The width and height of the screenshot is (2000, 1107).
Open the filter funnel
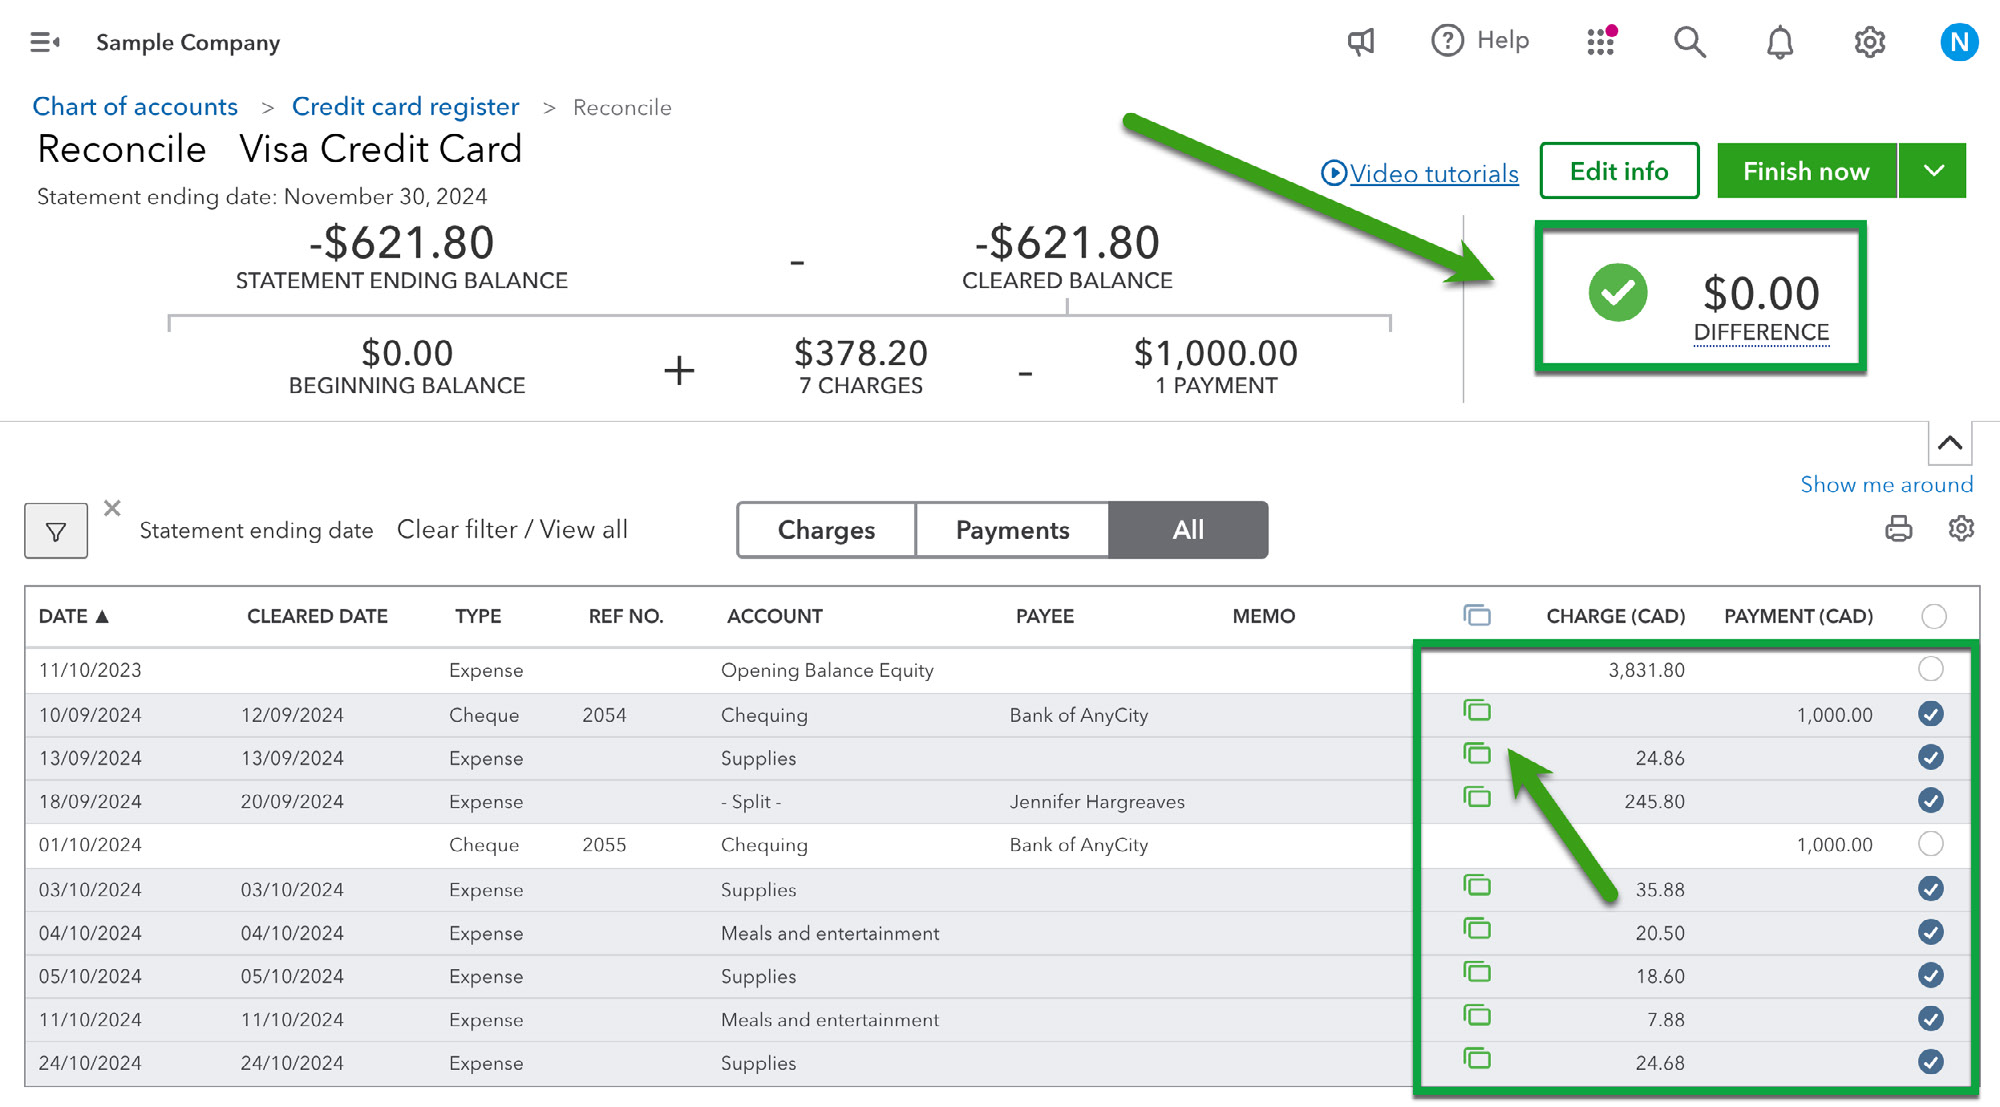pos(56,531)
